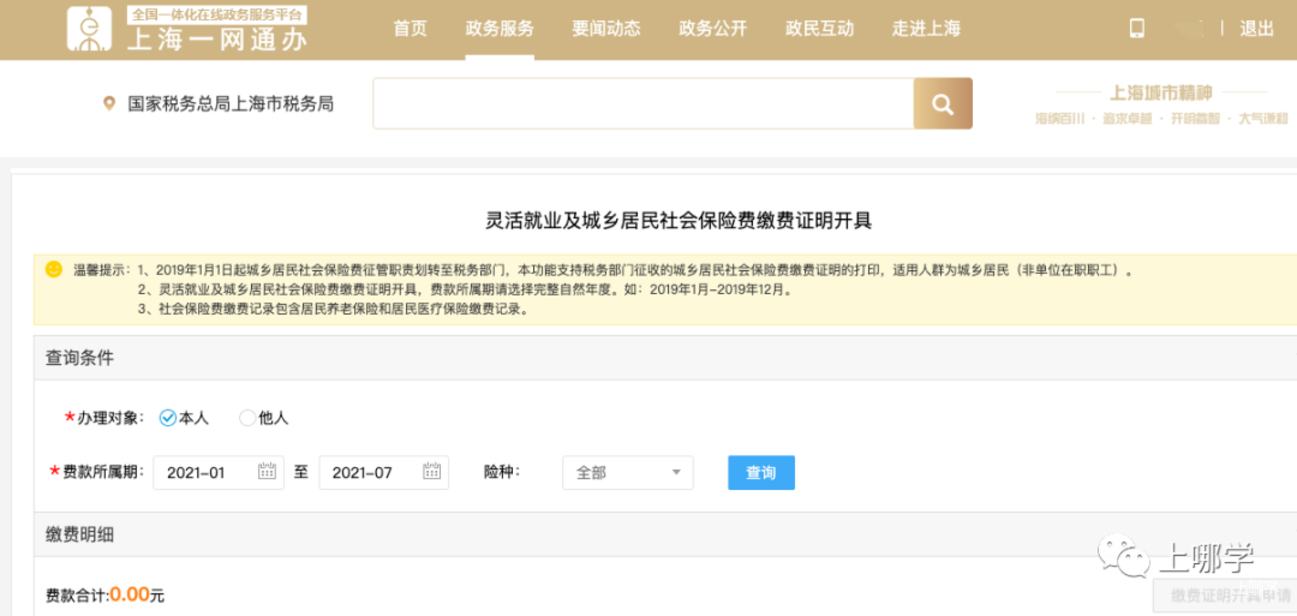Open calendar icon for start date 2021-01
The width and height of the screenshot is (1297, 616).
[x=267, y=472]
